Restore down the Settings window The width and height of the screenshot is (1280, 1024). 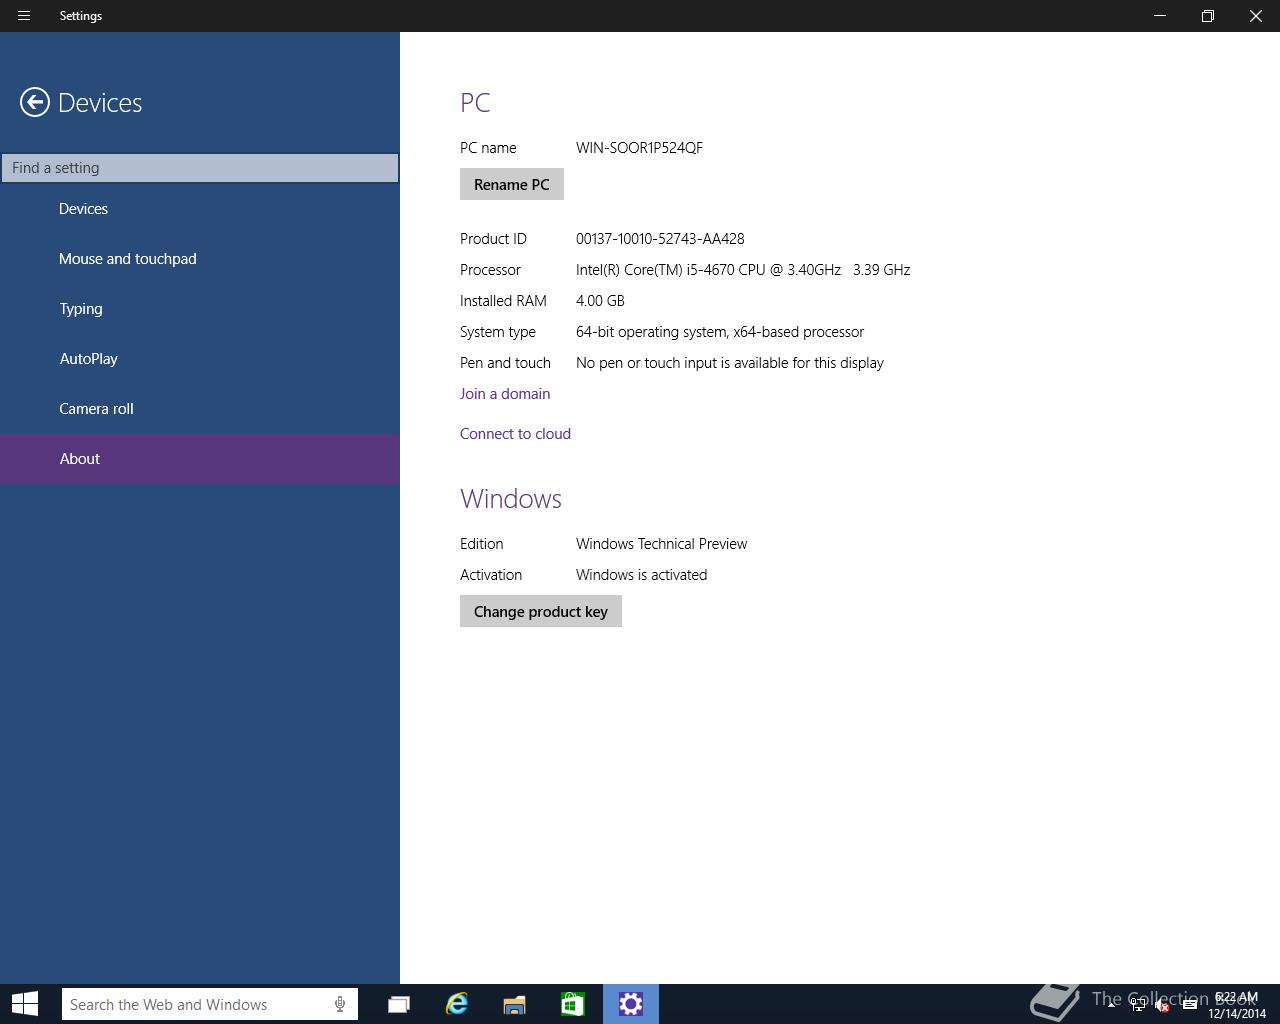pos(1208,16)
